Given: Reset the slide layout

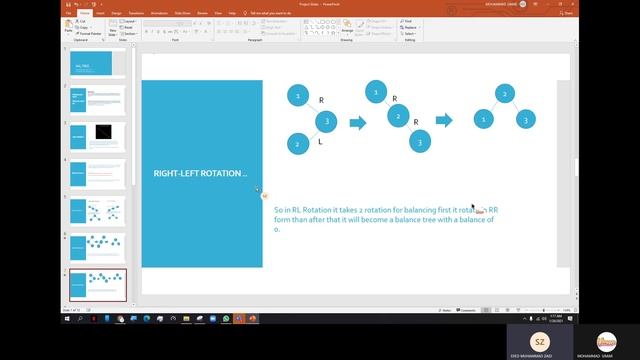Looking at the screenshot, I should (x=126, y=27).
